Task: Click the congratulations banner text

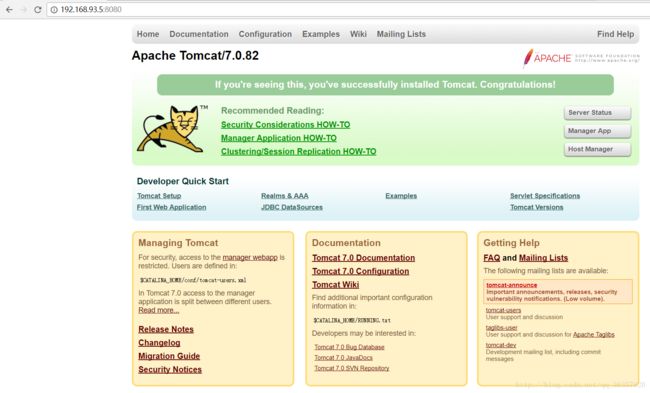Action: coord(385,85)
